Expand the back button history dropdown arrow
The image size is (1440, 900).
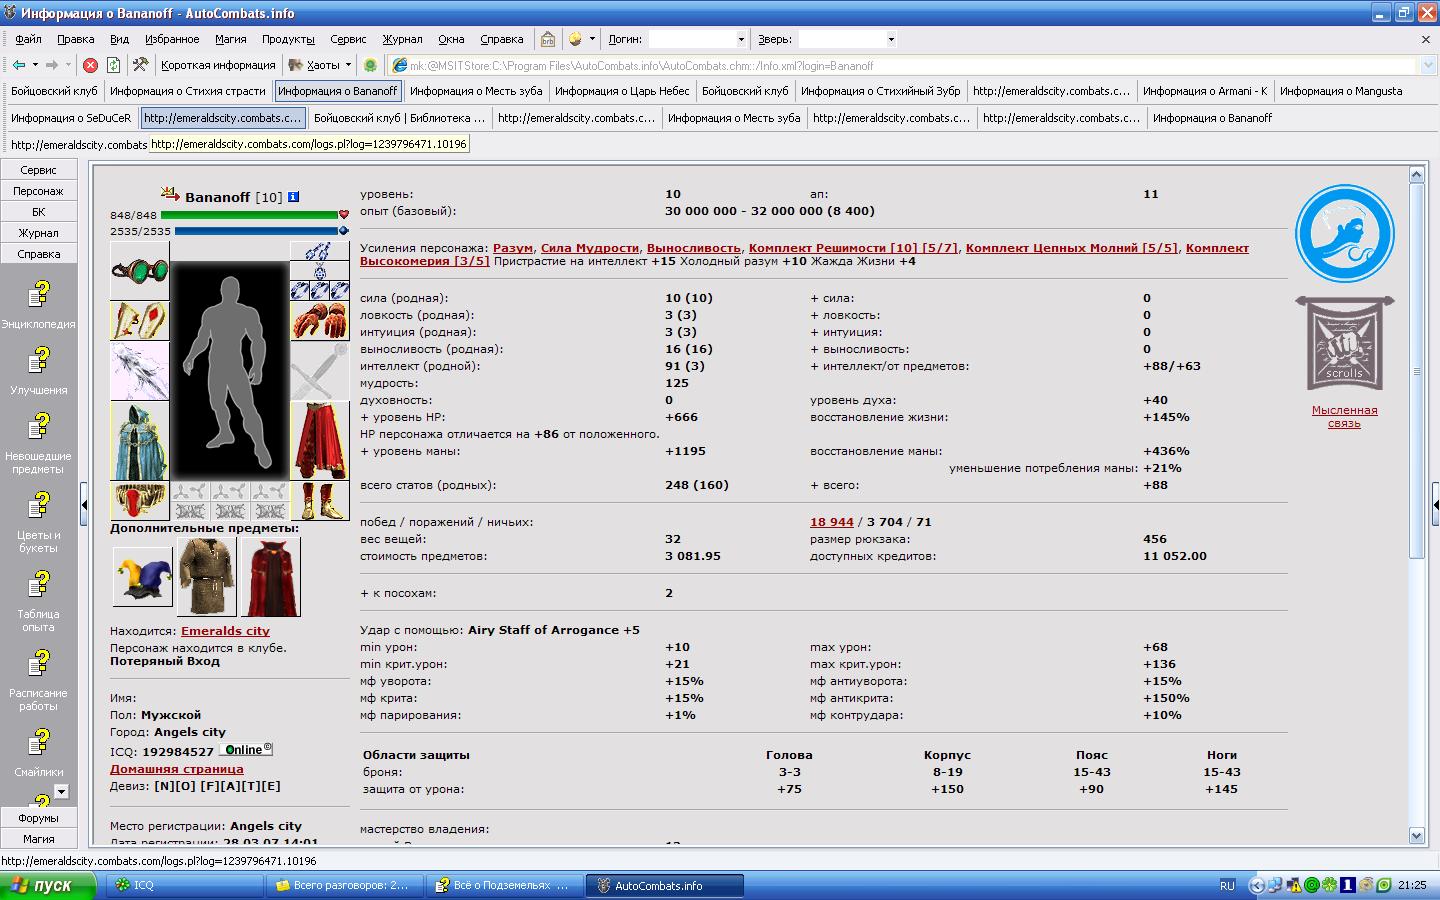[35, 65]
